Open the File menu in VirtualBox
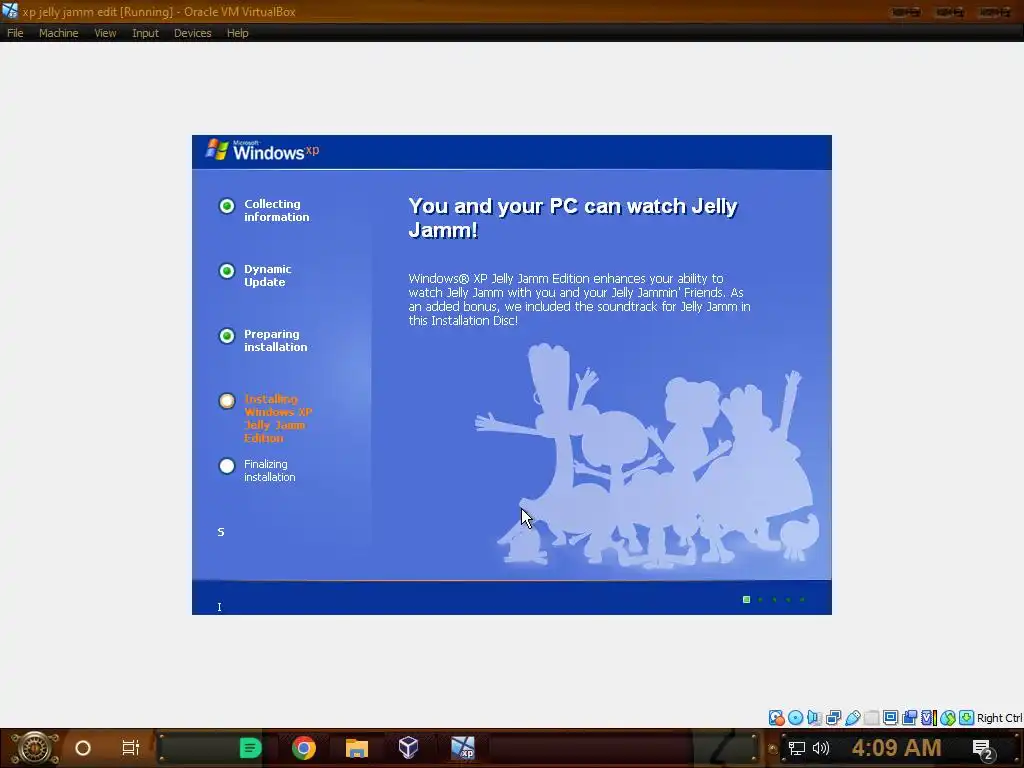 click(x=15, y=33)
